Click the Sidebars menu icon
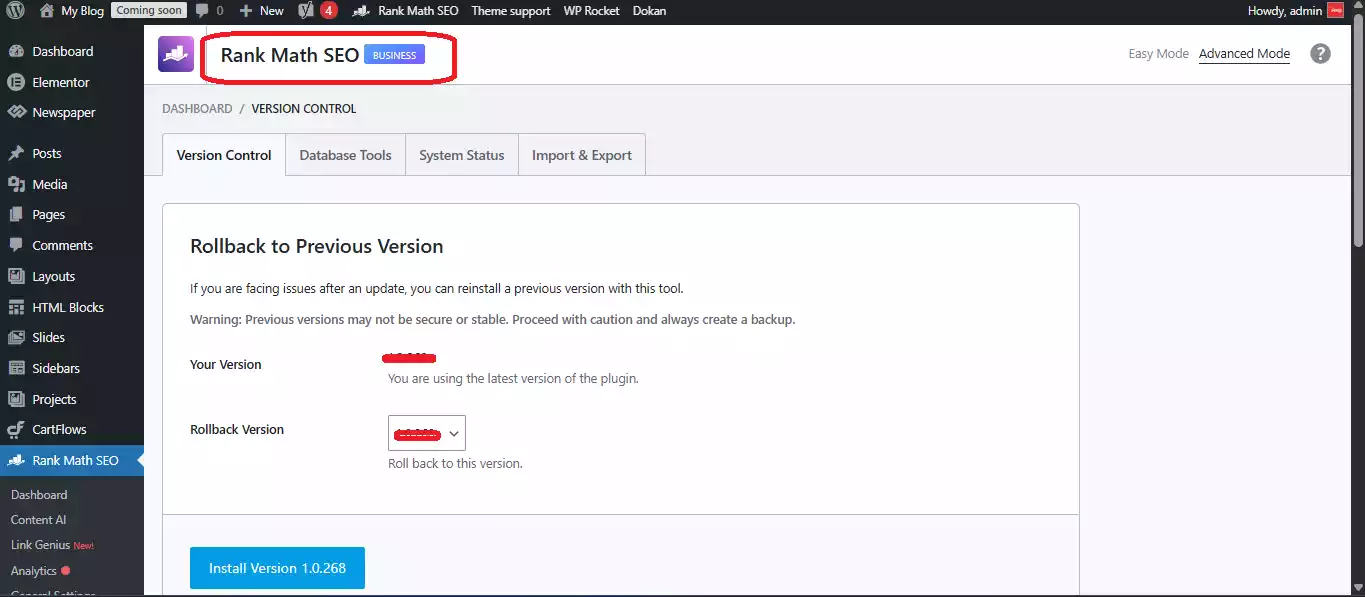Screen dimensions: 1365x597 (x=16, y=368)
